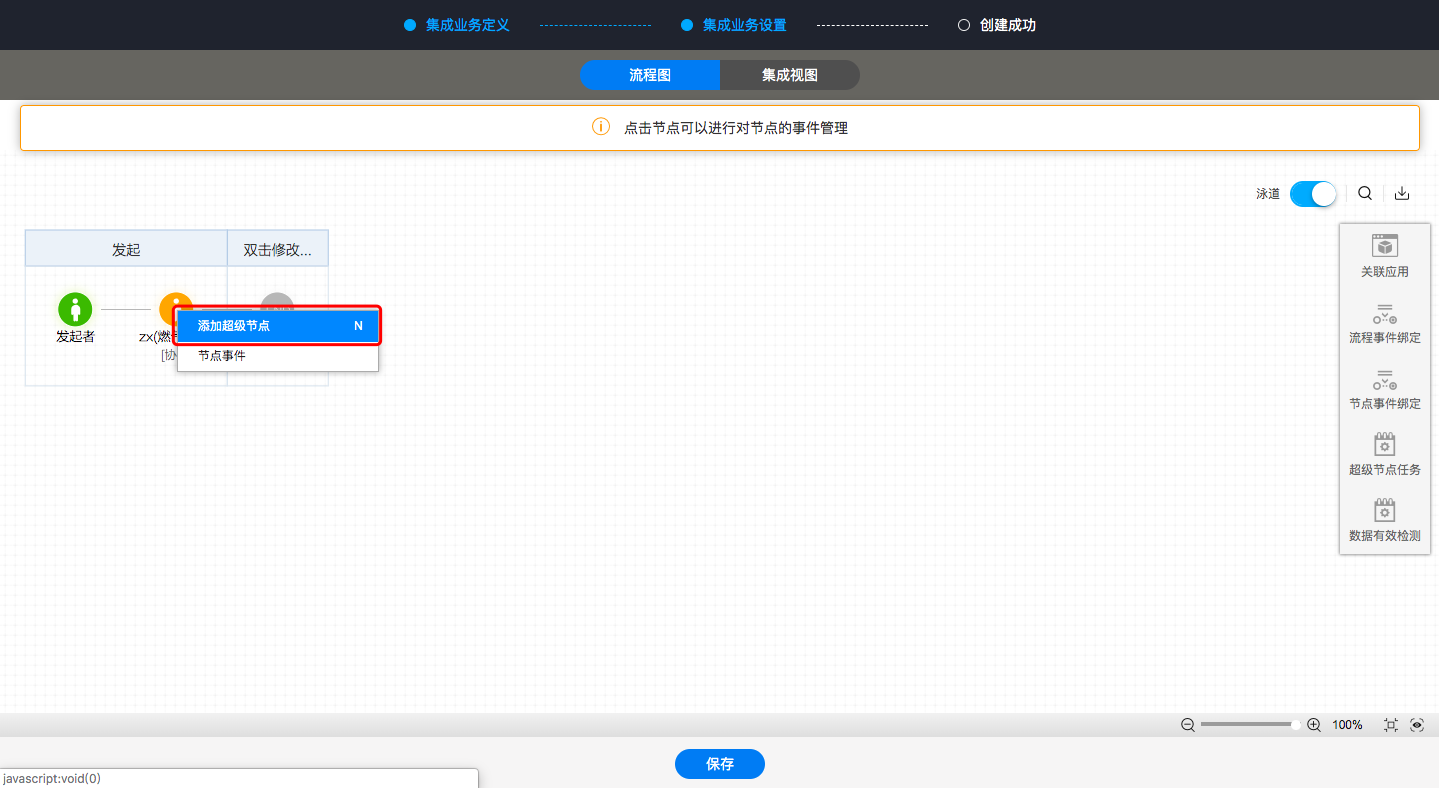Go to the 创建成功 step

tap(997, 25)
